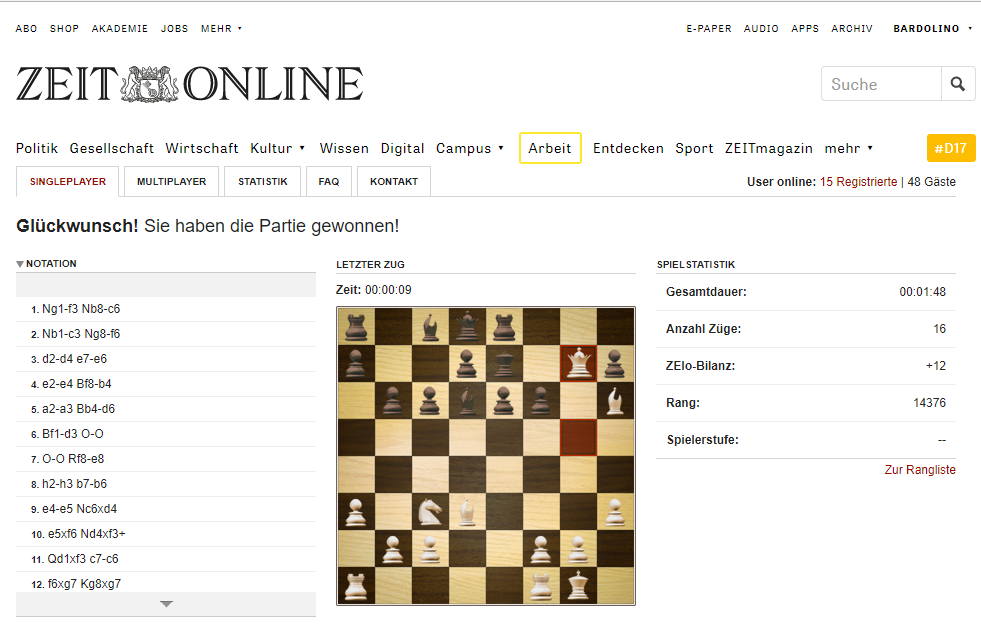Open the Kultur dropdown menu
This screenshot has height=625, width=981.
click(x=278, y=148)
